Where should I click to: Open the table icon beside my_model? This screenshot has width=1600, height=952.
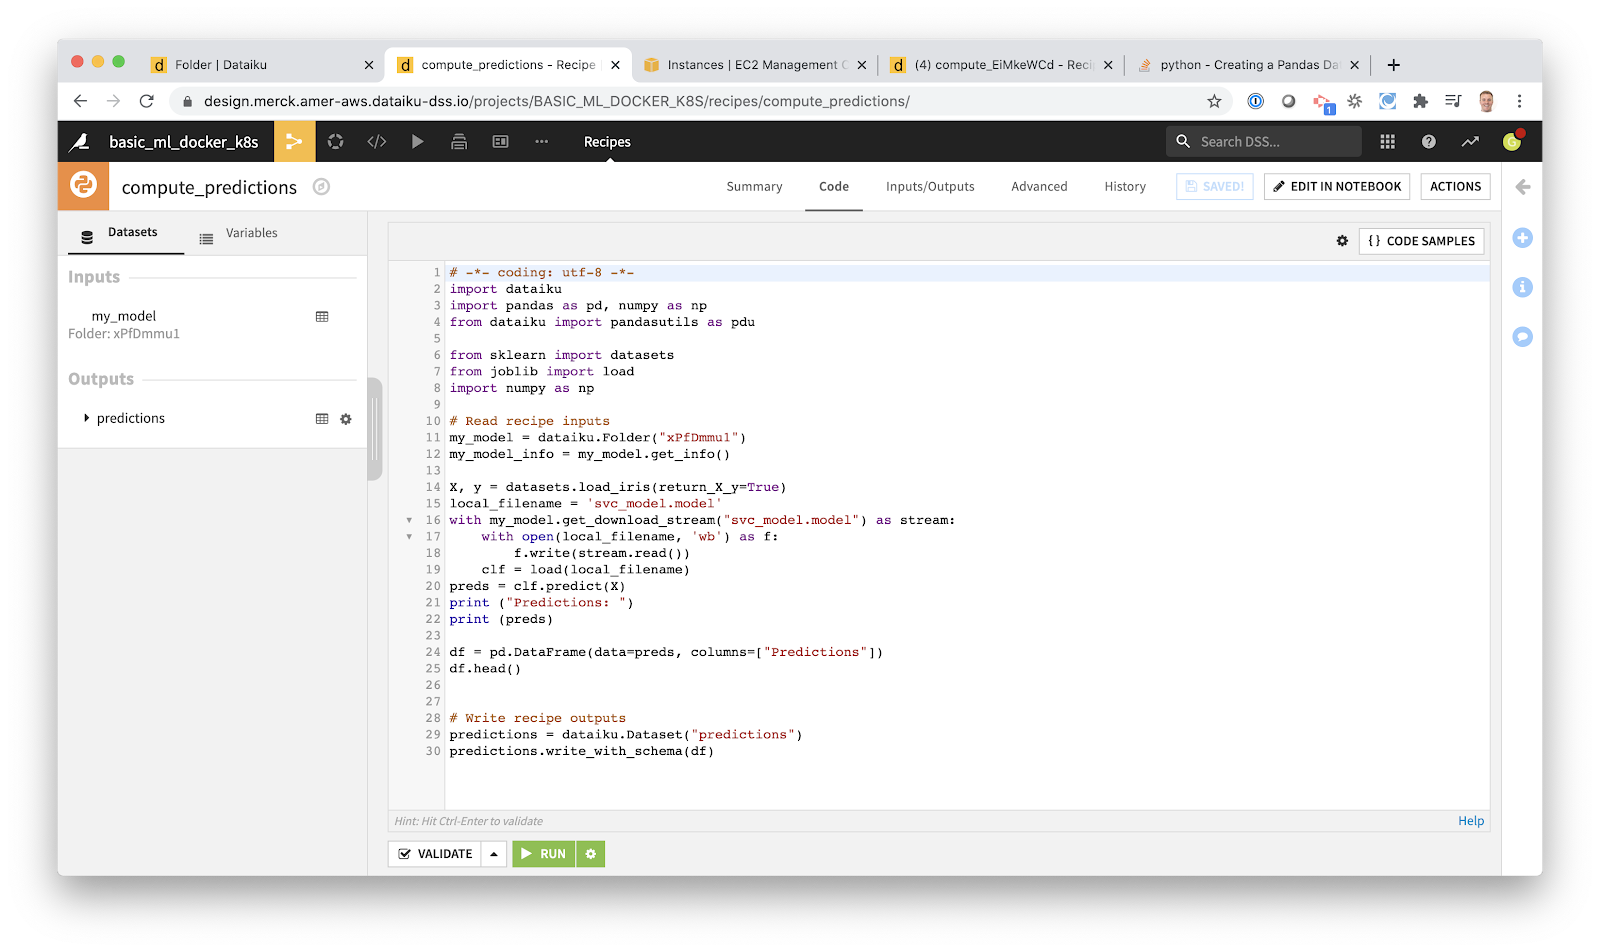pos(322,317)
